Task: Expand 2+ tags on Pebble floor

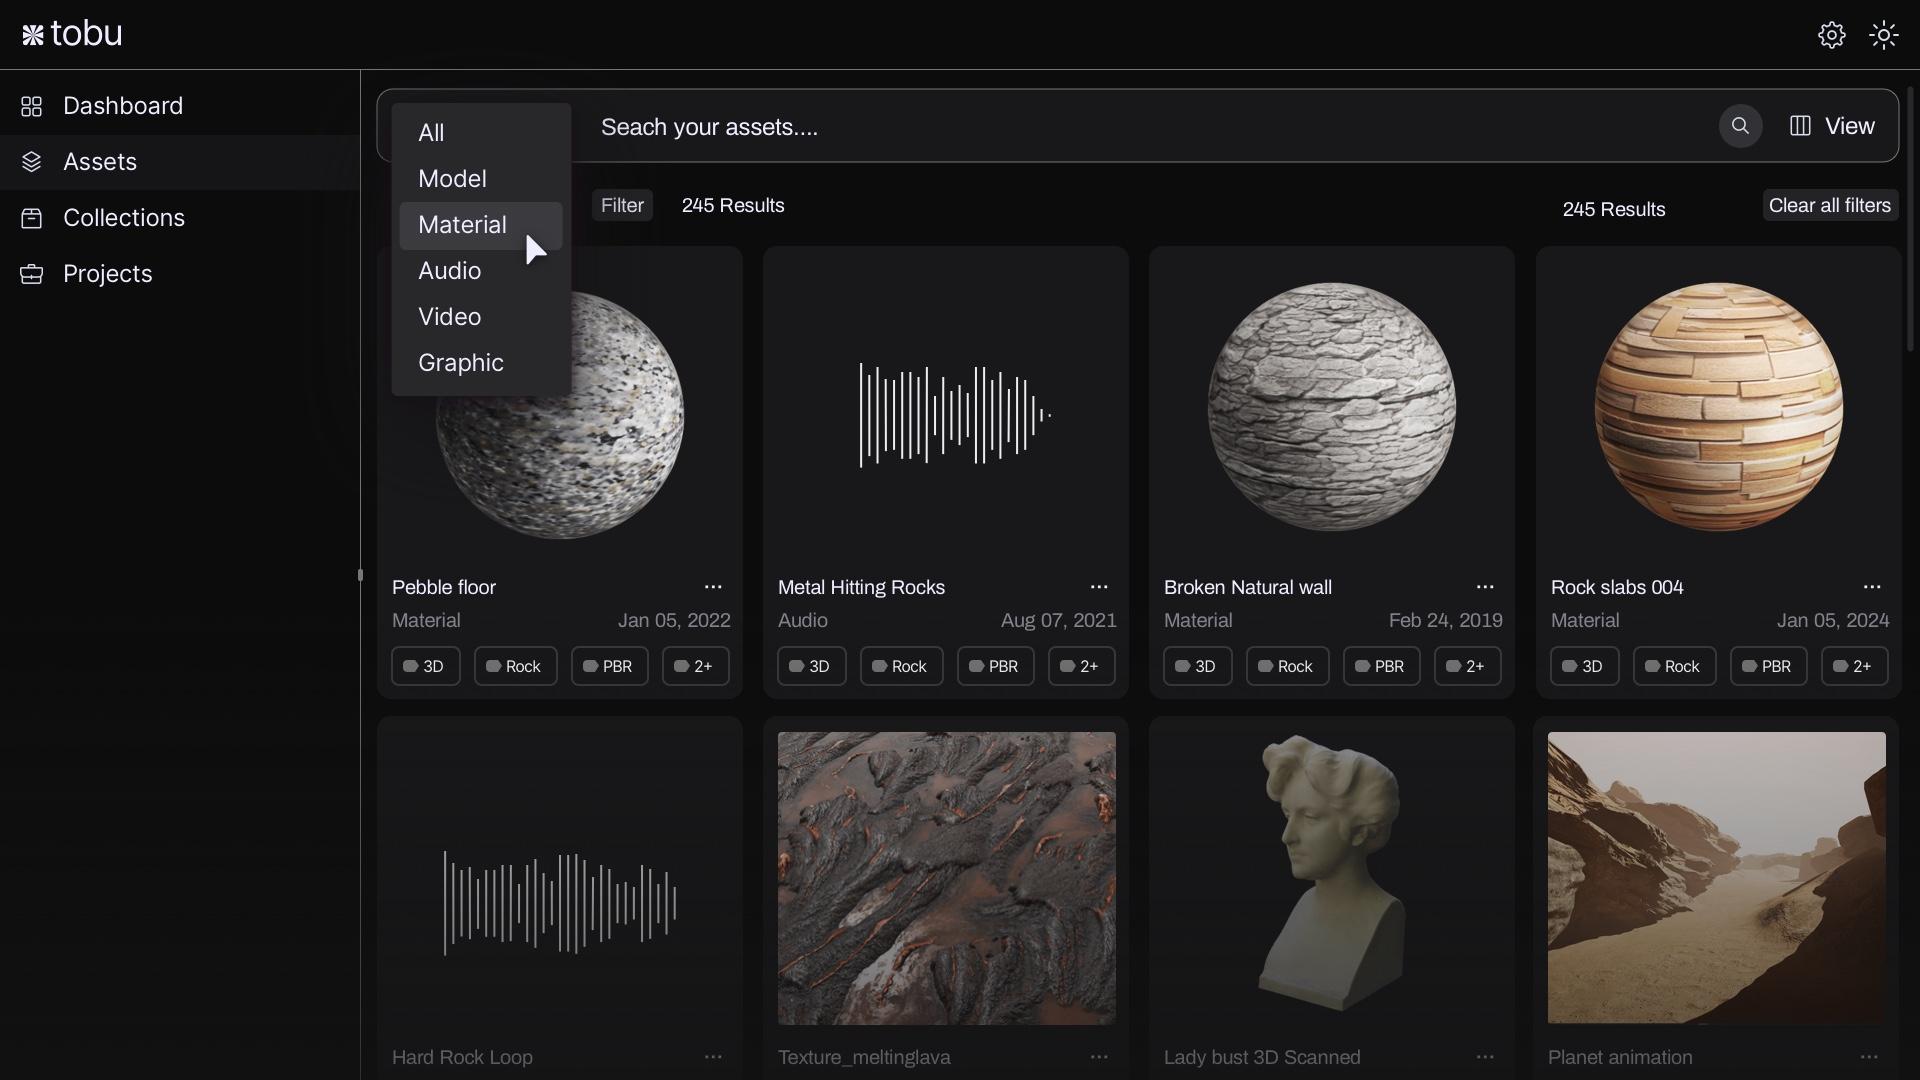Action: [695, 666]
